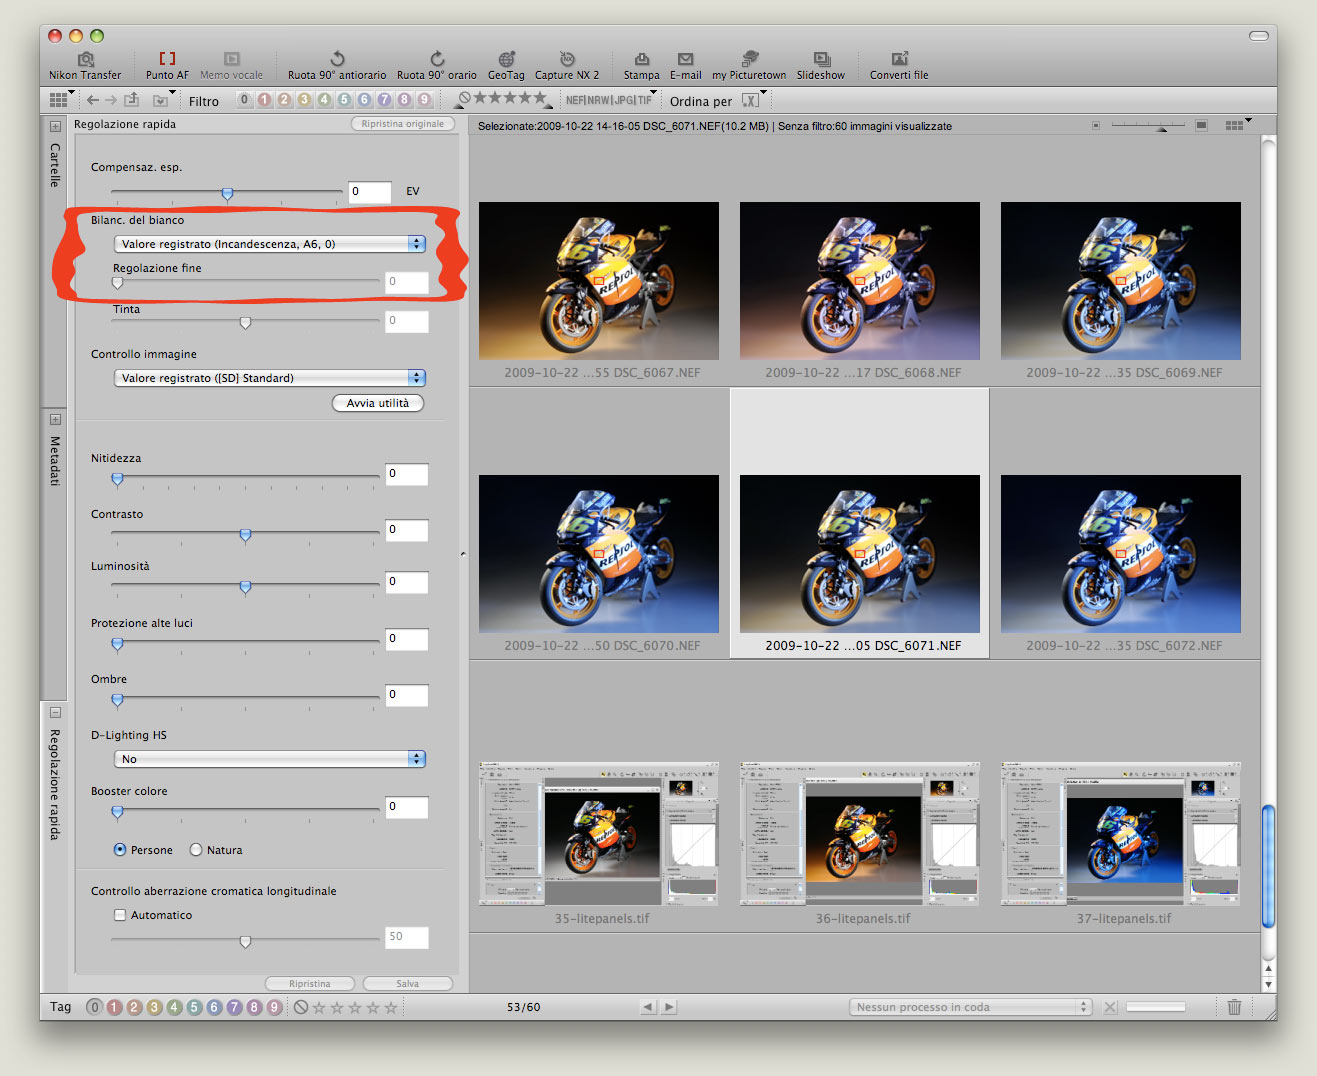Start the Slideshow

(x=821, y=66)
